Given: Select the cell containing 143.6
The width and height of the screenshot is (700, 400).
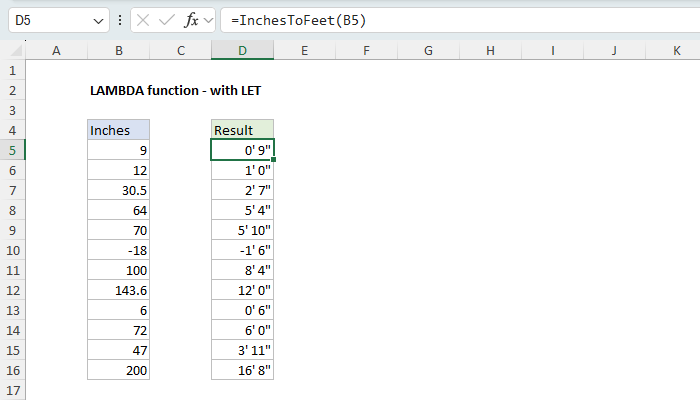Looking at the screenshot, I should pyautogui.click(x=119, y=291).
